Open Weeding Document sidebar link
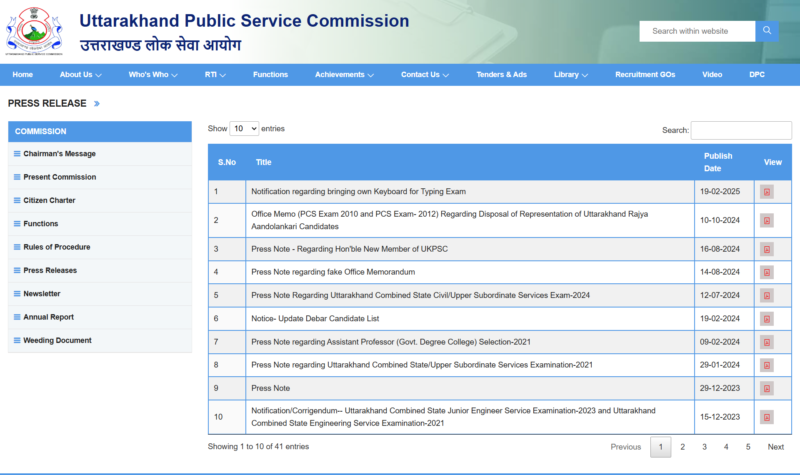Viewport: 800px width, 475px height. (x=57, y=341)
